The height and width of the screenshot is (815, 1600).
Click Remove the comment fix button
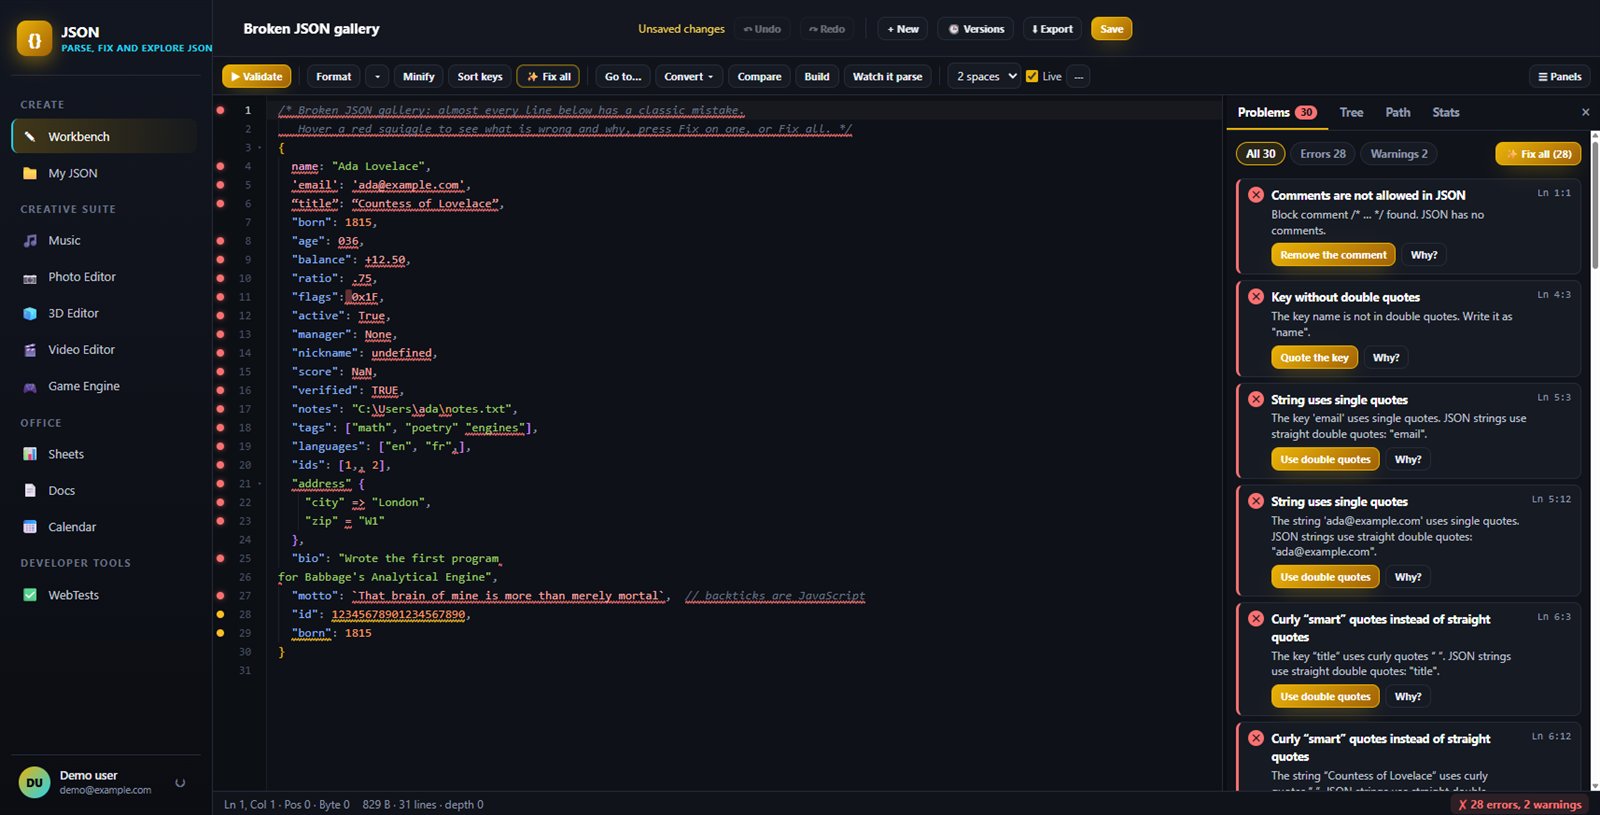[1333, 255]
